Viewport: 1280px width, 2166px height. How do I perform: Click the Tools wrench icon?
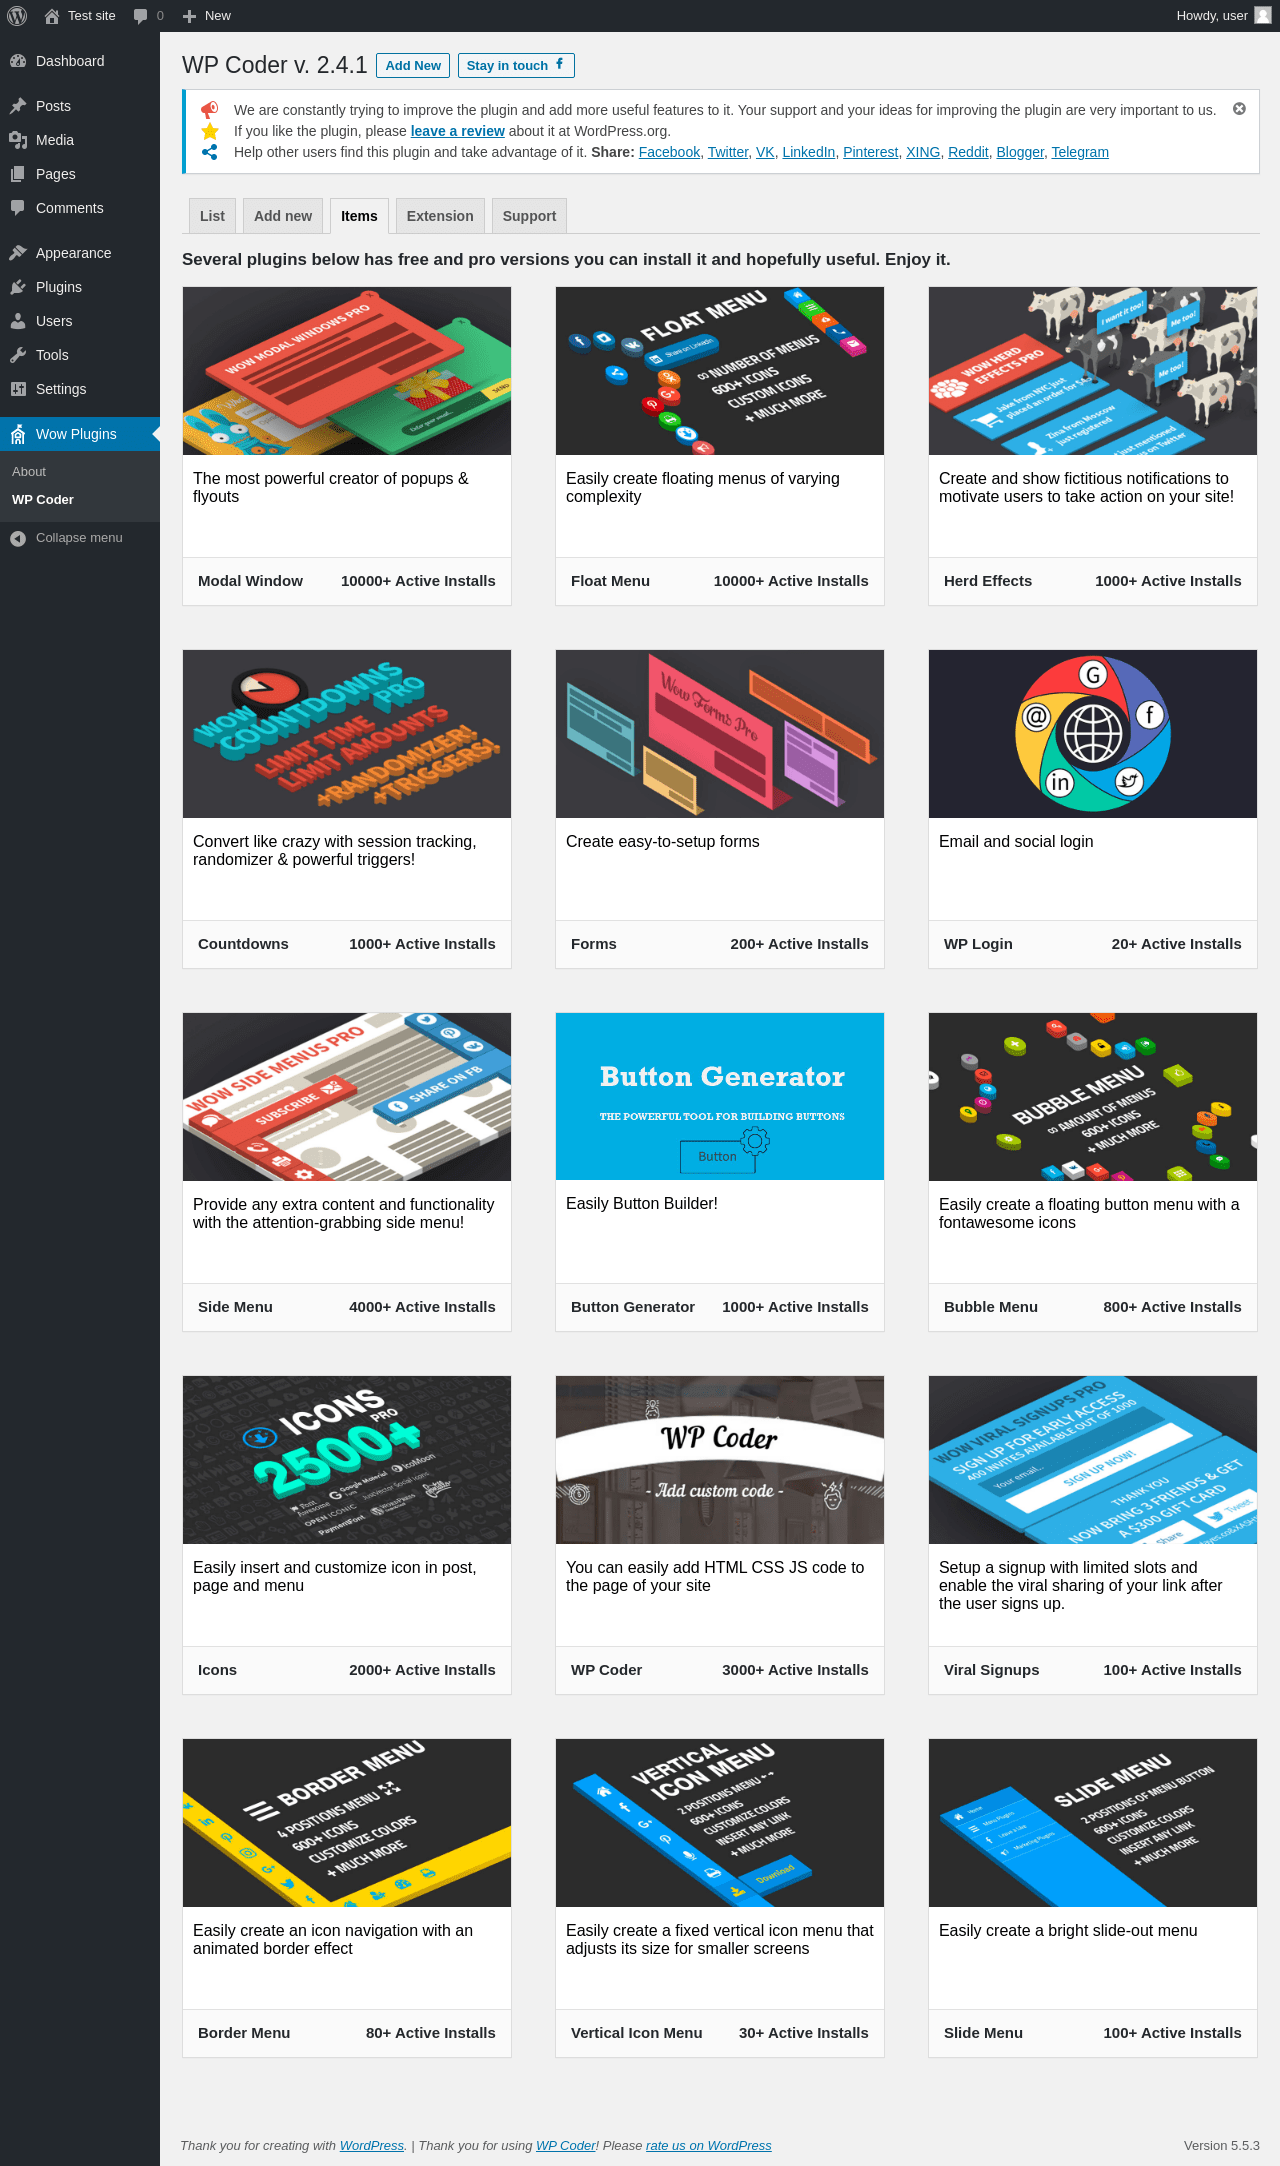coord(18,355)
